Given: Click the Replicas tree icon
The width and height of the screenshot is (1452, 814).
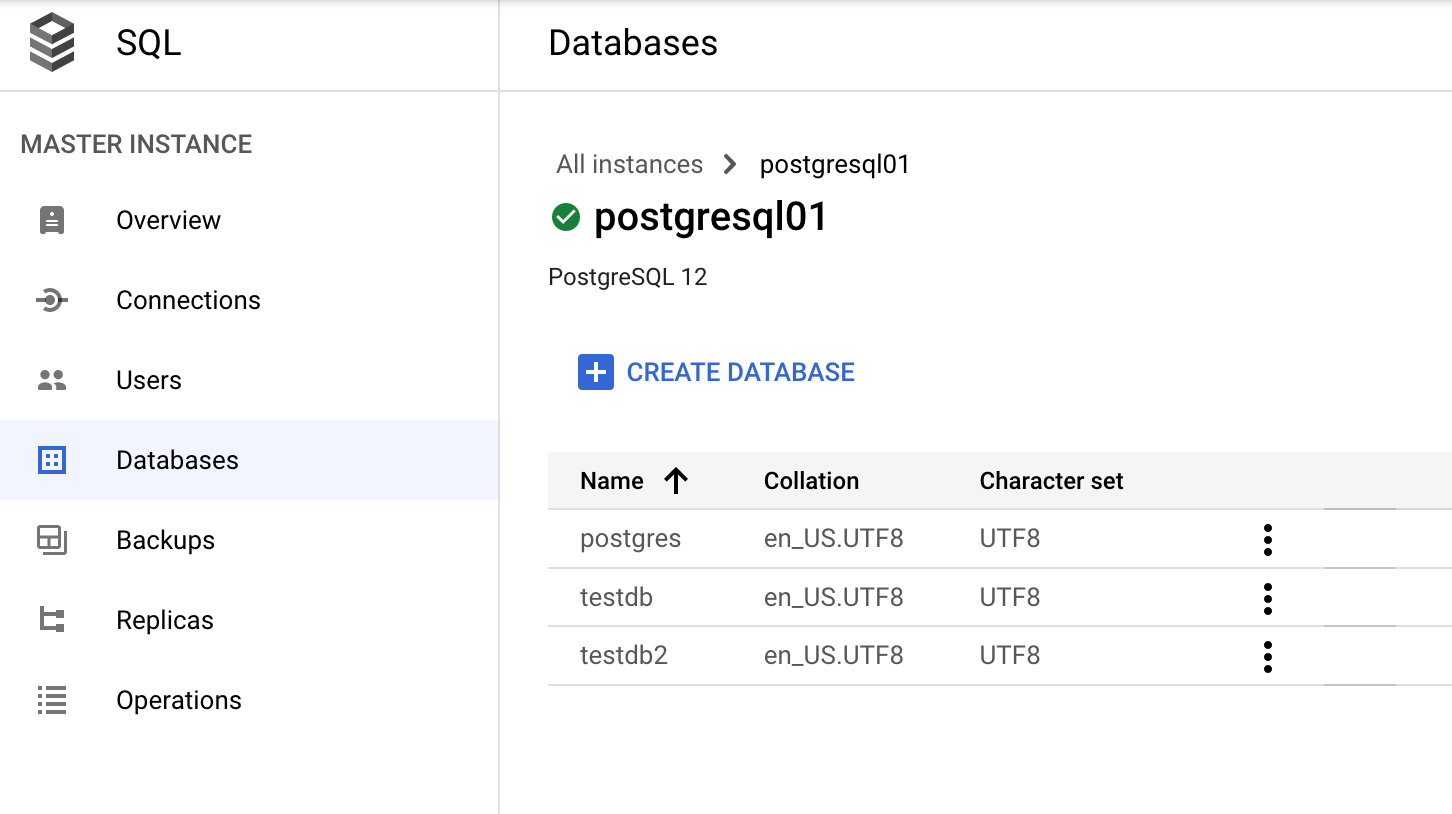Looking at the screenshot, I should (x=51, y=620).
